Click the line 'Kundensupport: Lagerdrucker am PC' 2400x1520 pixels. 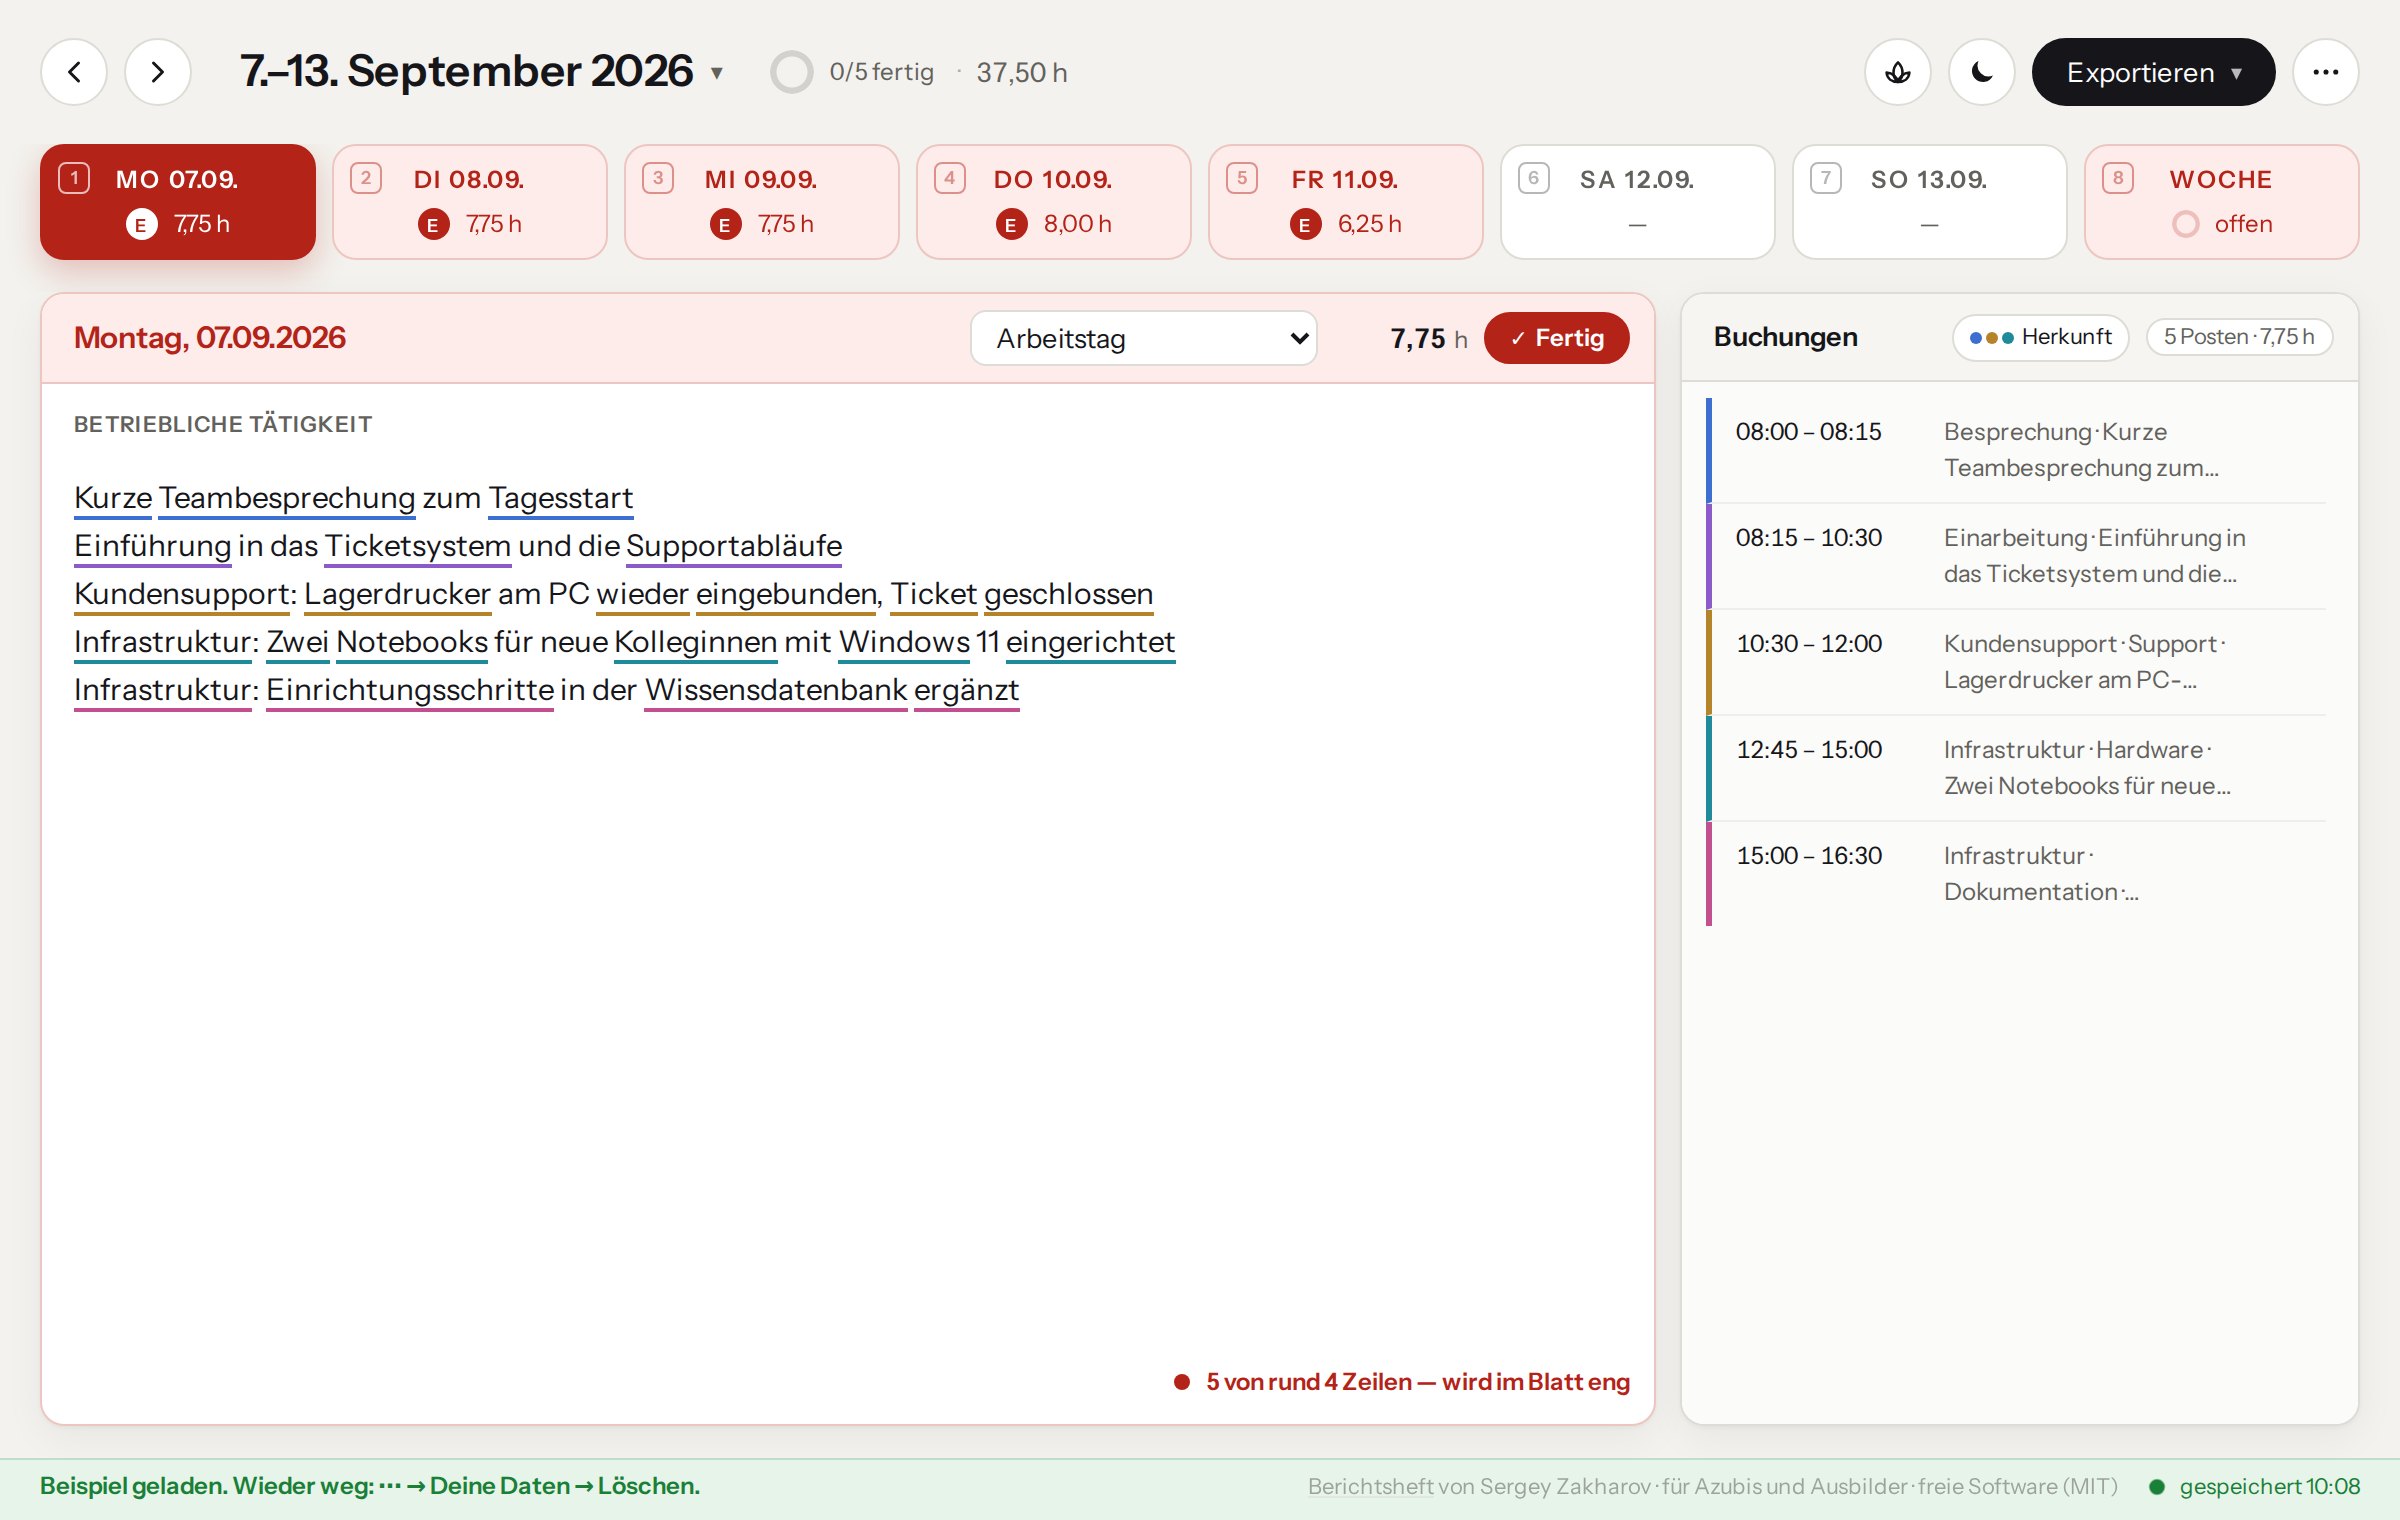click(x=614, y=594)
